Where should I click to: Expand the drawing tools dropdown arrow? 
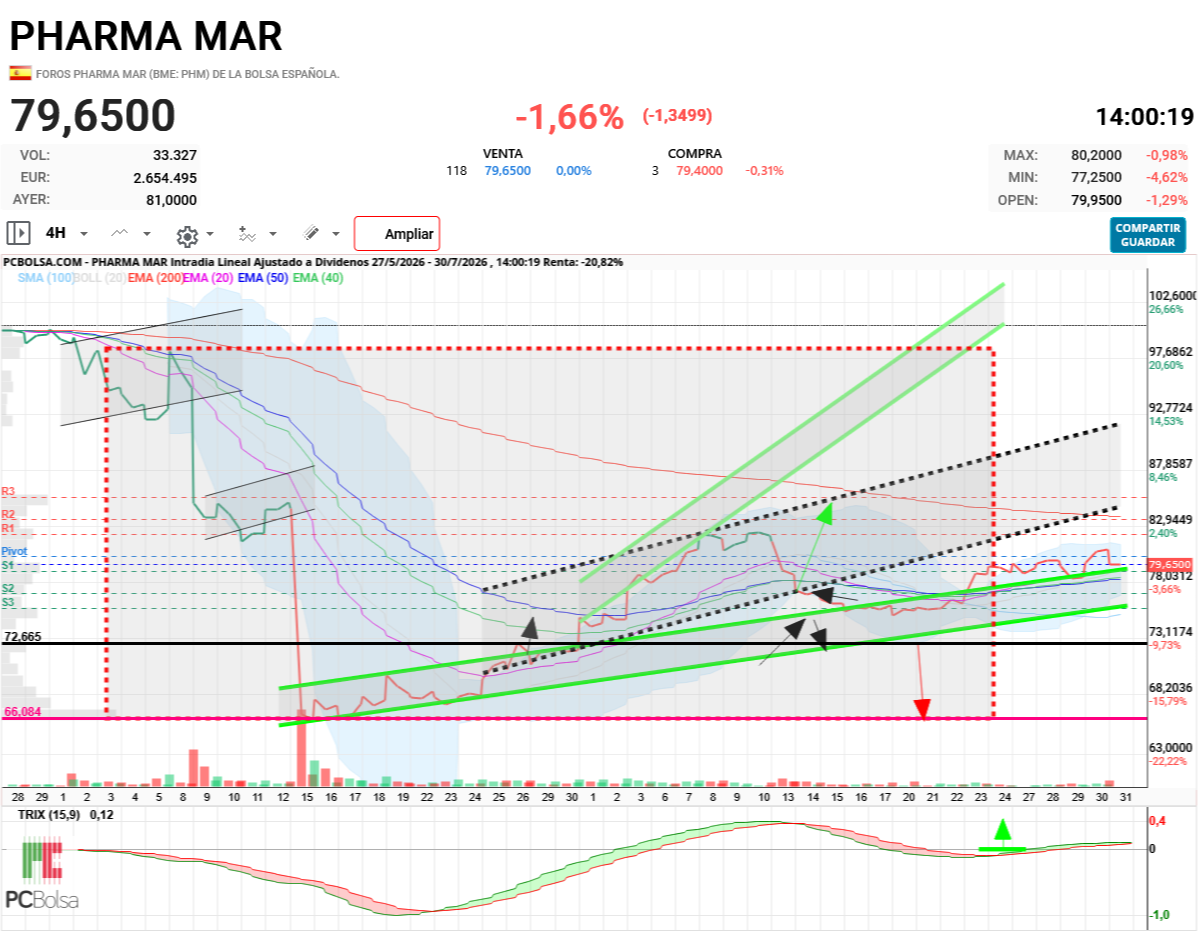pyautogui.click(x=336, y=235)
